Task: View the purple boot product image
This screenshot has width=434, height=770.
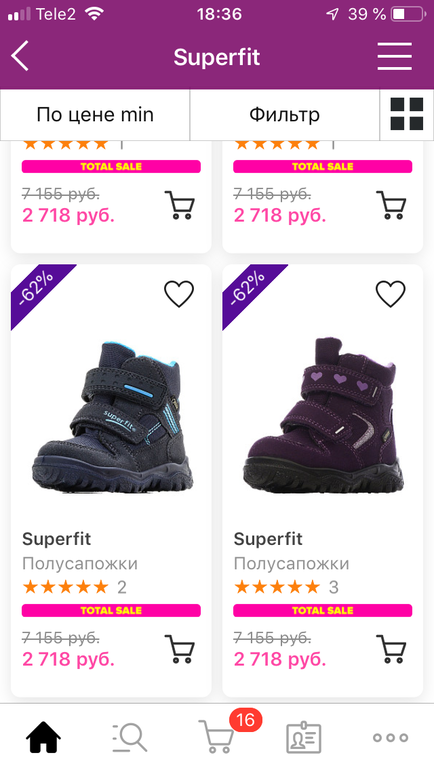Action: (x=324, y=415)
